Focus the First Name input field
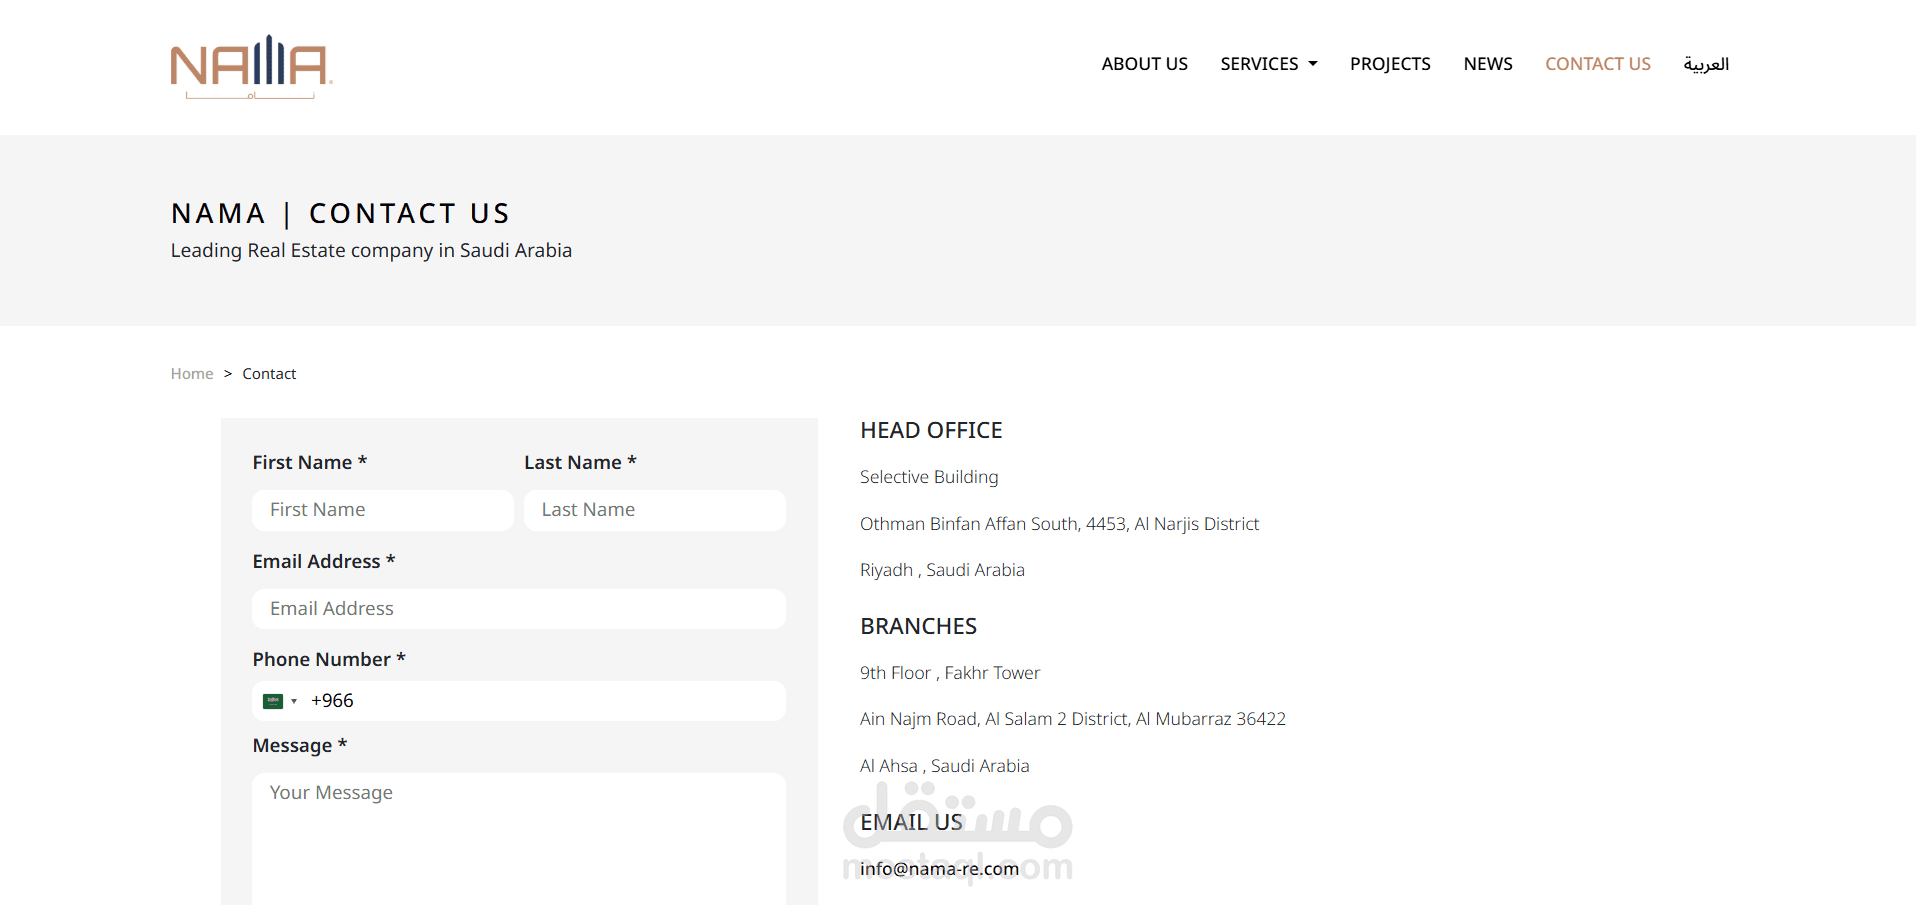Image resolution: width=1916 pixels, height=905 pixels. pos(383,510)
